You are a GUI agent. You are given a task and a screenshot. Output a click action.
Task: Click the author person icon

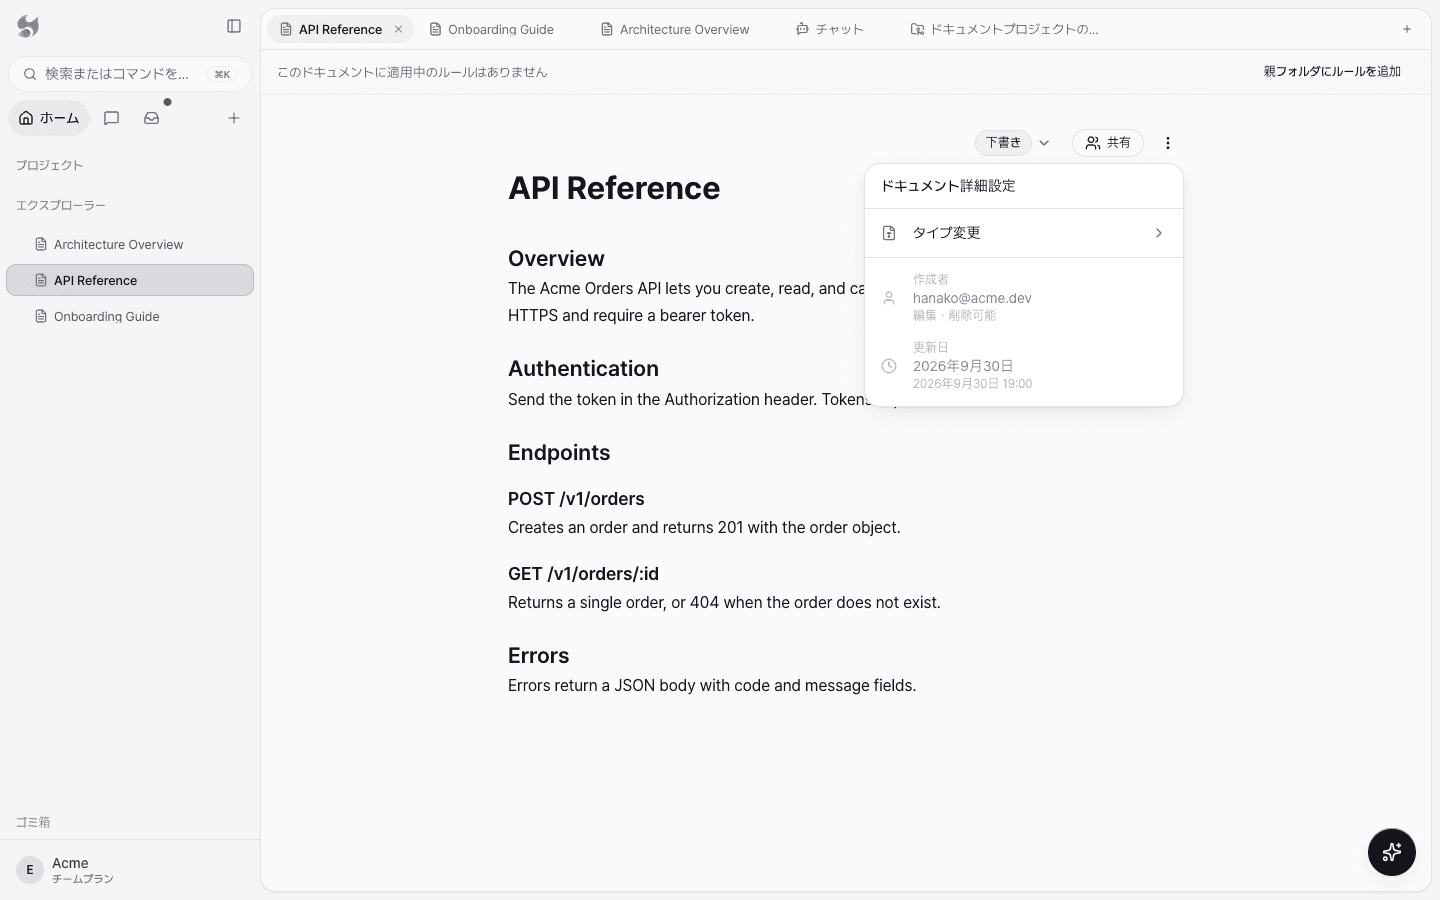[889, 298]
